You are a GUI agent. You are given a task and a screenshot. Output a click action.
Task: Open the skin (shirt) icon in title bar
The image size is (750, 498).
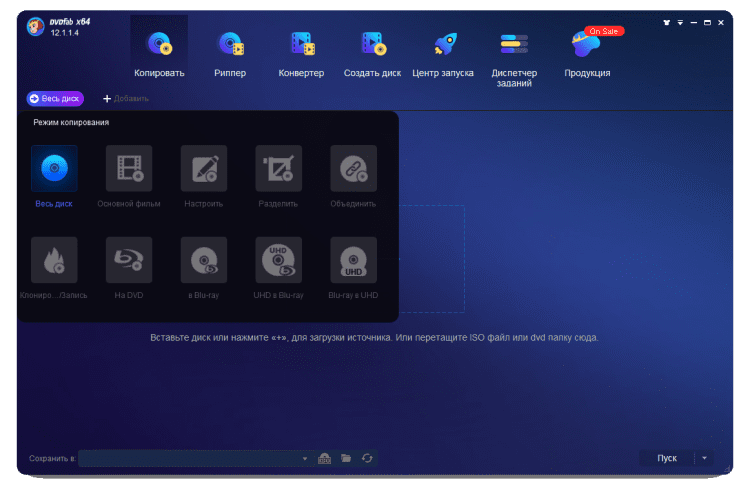click(667, 22)
